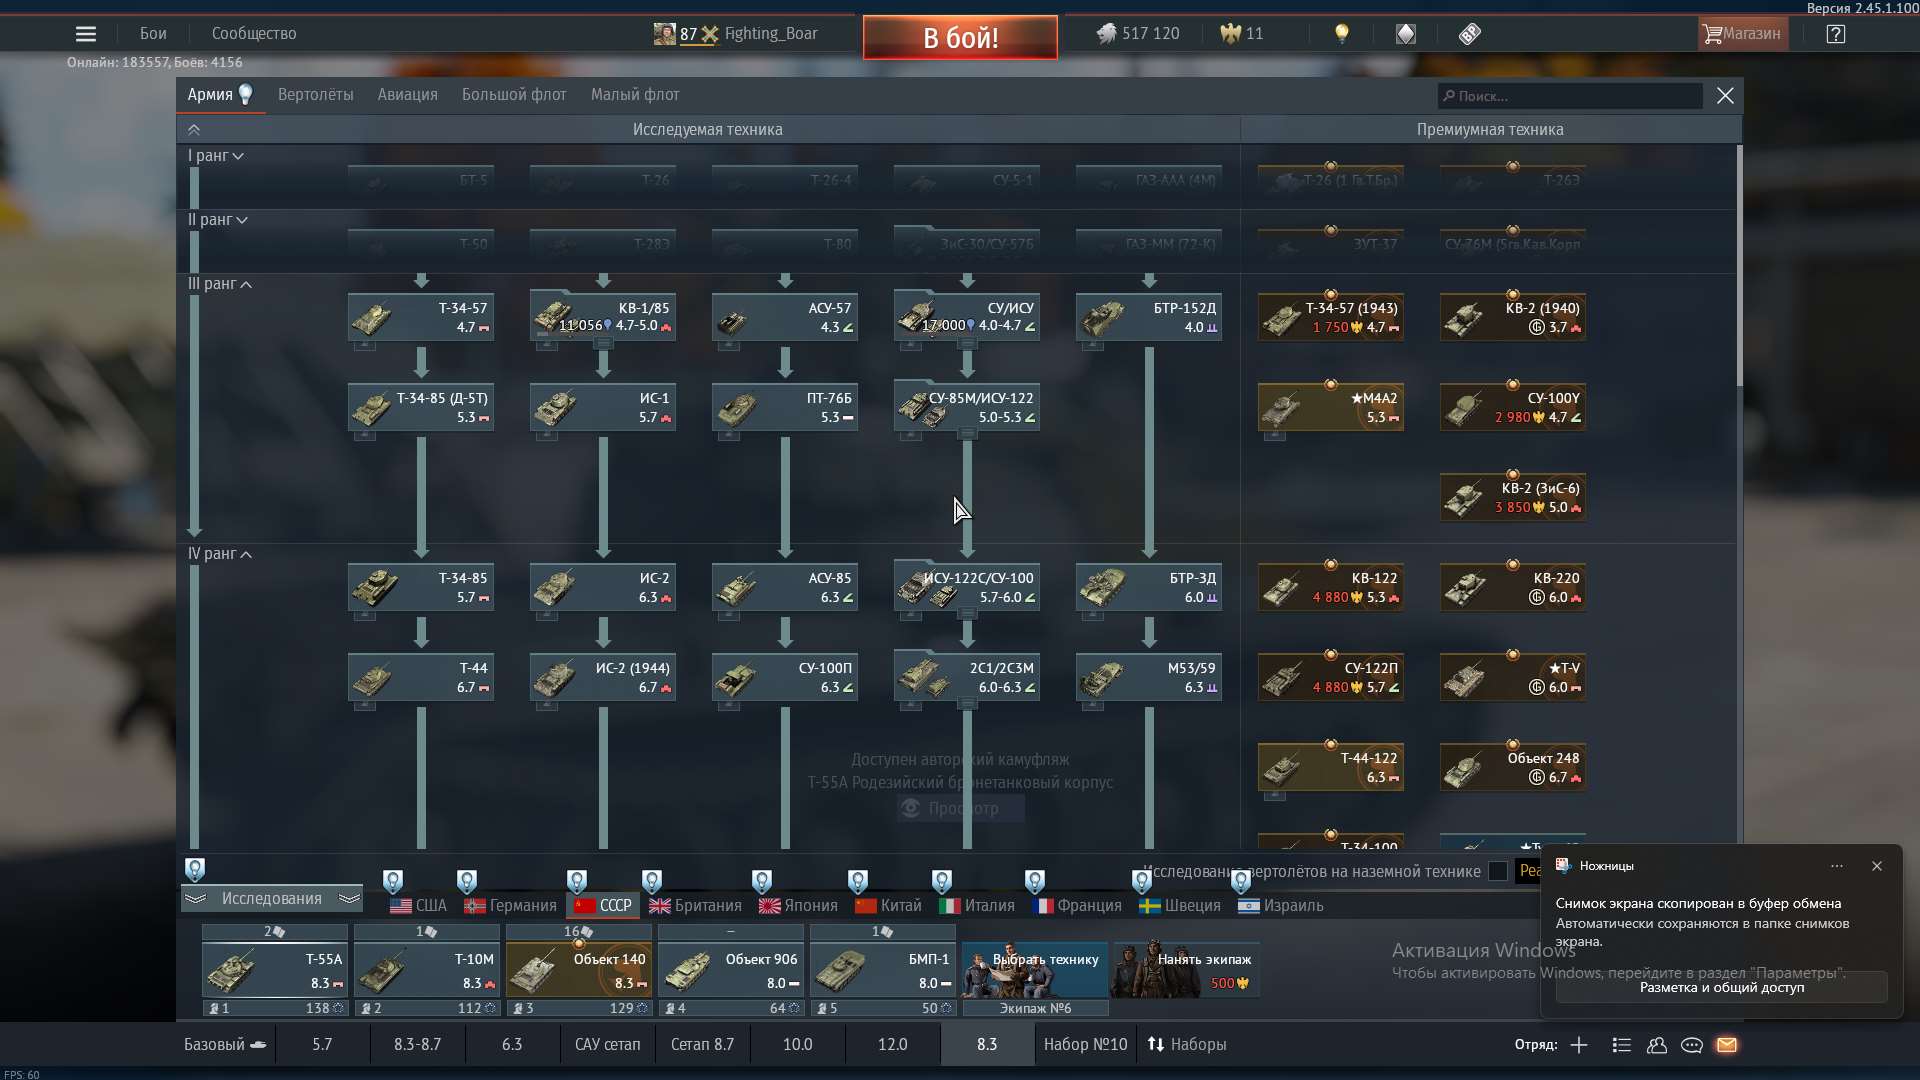Toggle helicopter research on ground vehicles checkbox
The height and width of the screenshot is (1080, 1920).
[1498, 871]
